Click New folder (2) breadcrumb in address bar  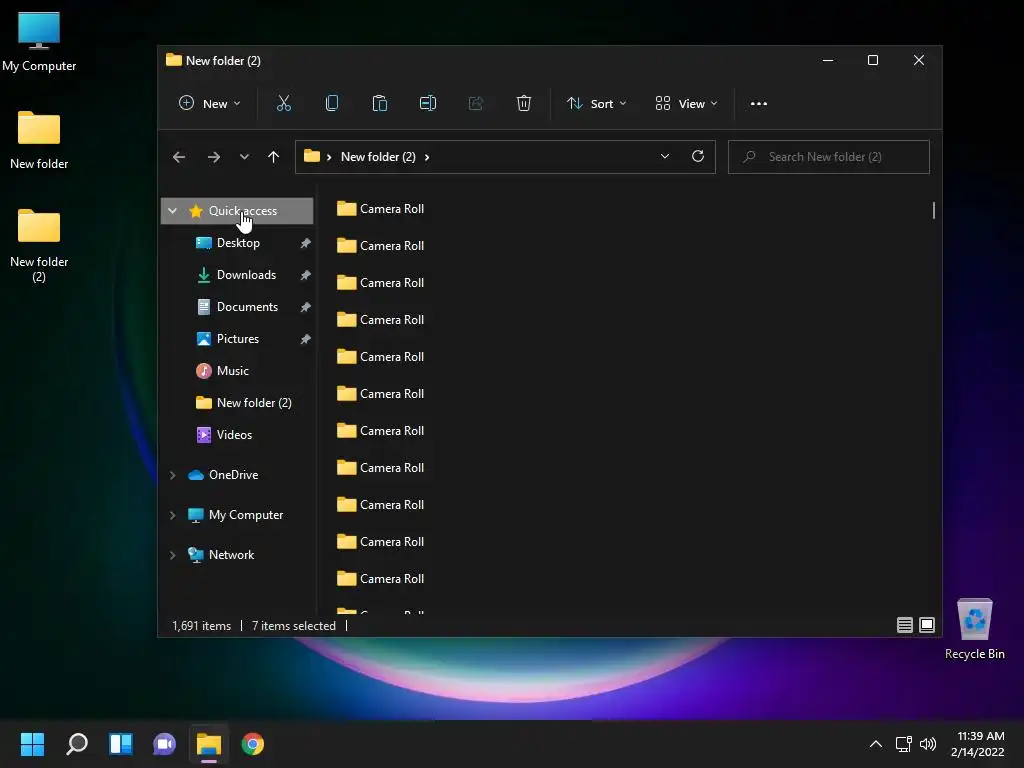(378, 157)
